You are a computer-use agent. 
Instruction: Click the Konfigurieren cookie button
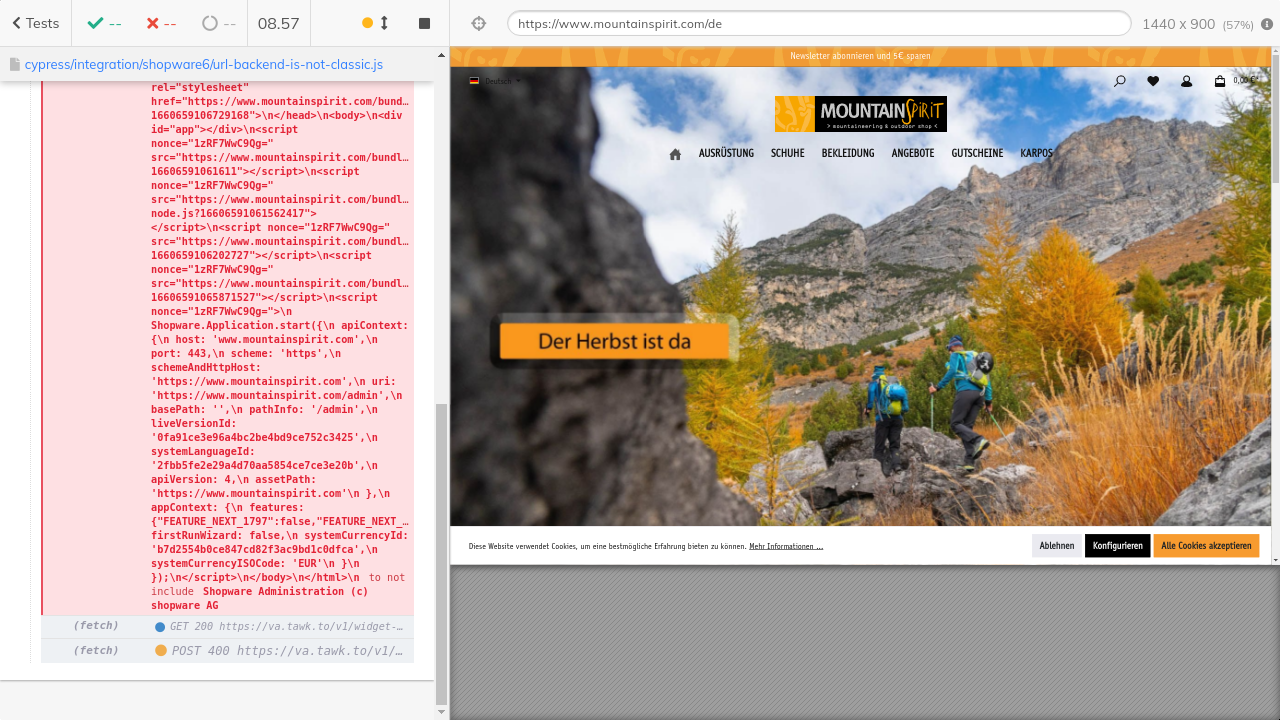coord(1117,546)
